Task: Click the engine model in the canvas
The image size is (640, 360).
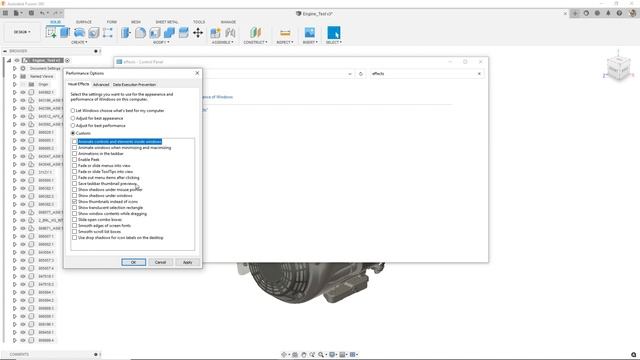Action: coord(310,282)
